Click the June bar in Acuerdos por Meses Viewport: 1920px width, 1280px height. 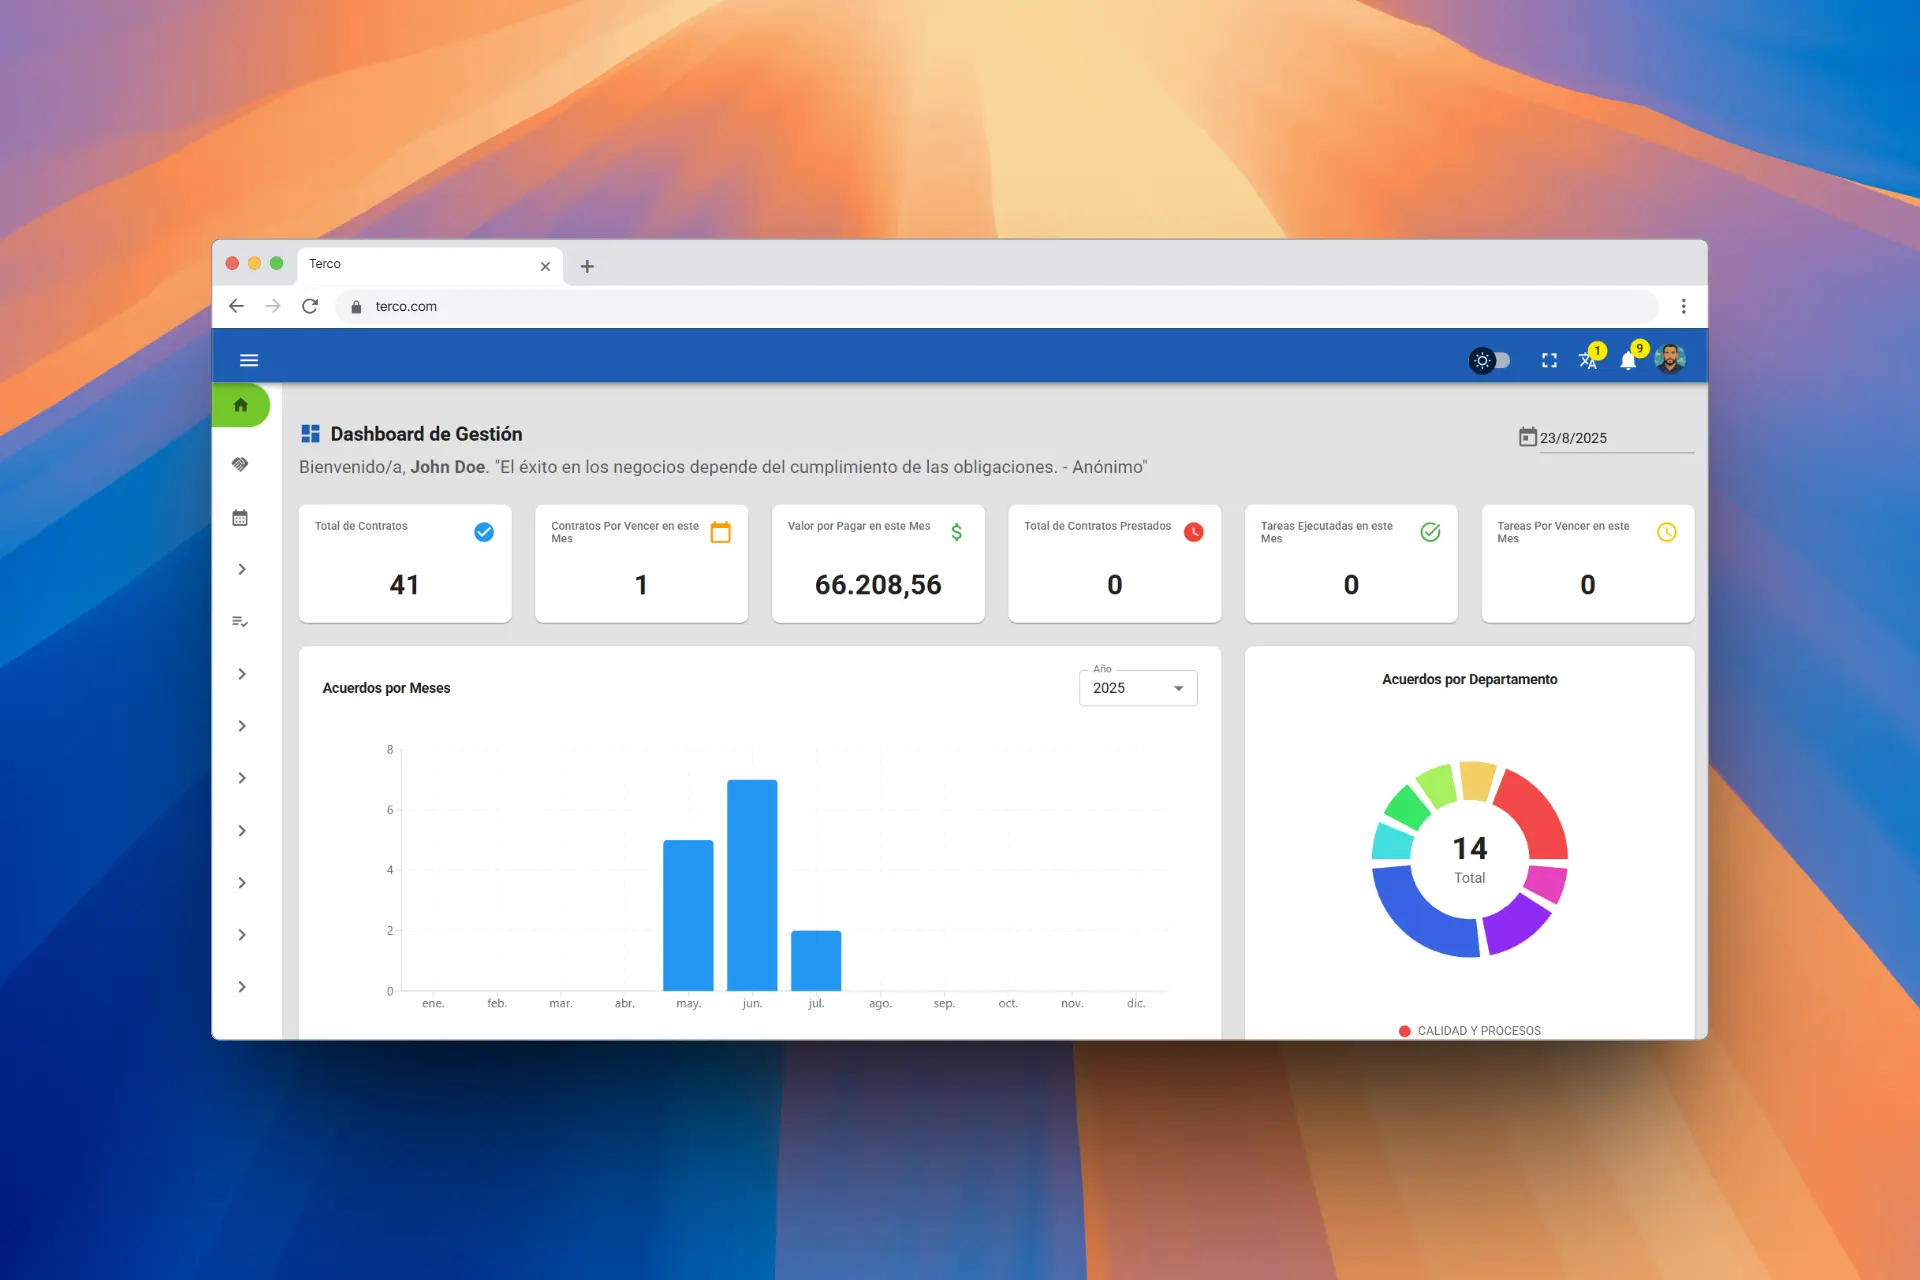752,885
